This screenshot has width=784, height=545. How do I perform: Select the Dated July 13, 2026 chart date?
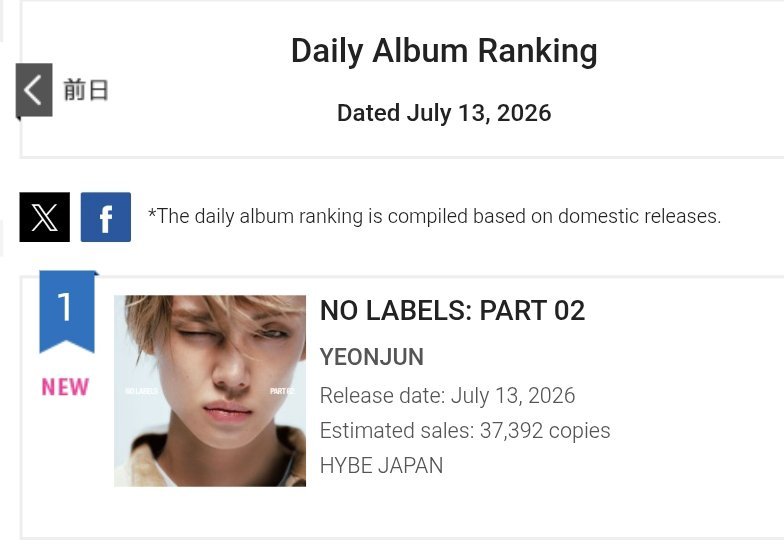(444, 113)
